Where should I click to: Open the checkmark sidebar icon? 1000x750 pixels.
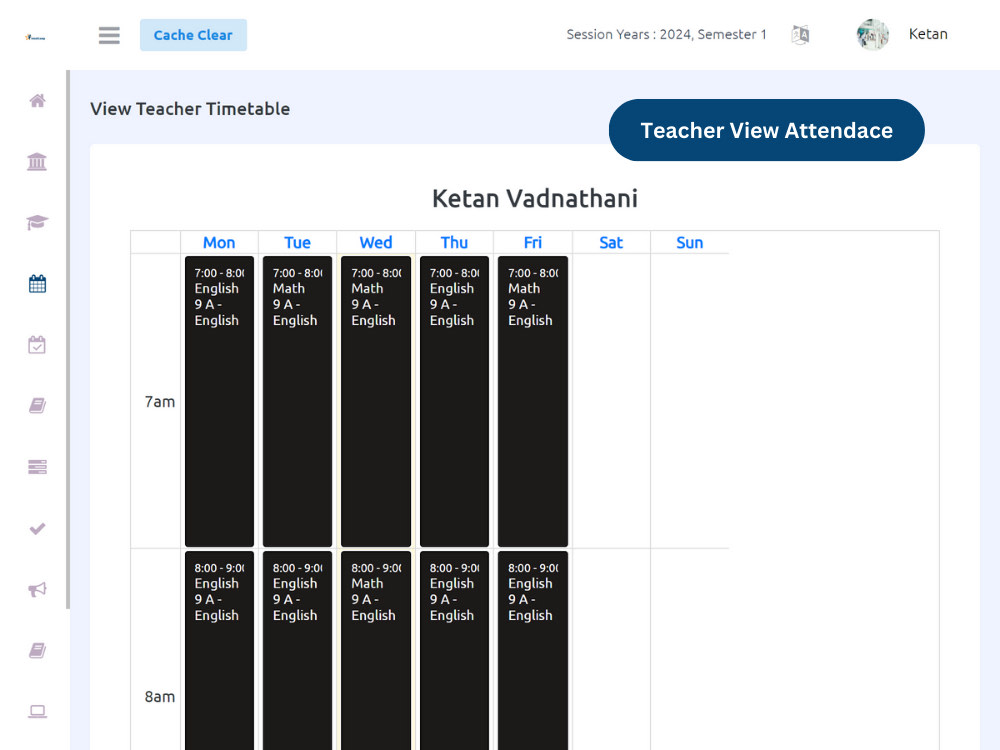(38, 529)
